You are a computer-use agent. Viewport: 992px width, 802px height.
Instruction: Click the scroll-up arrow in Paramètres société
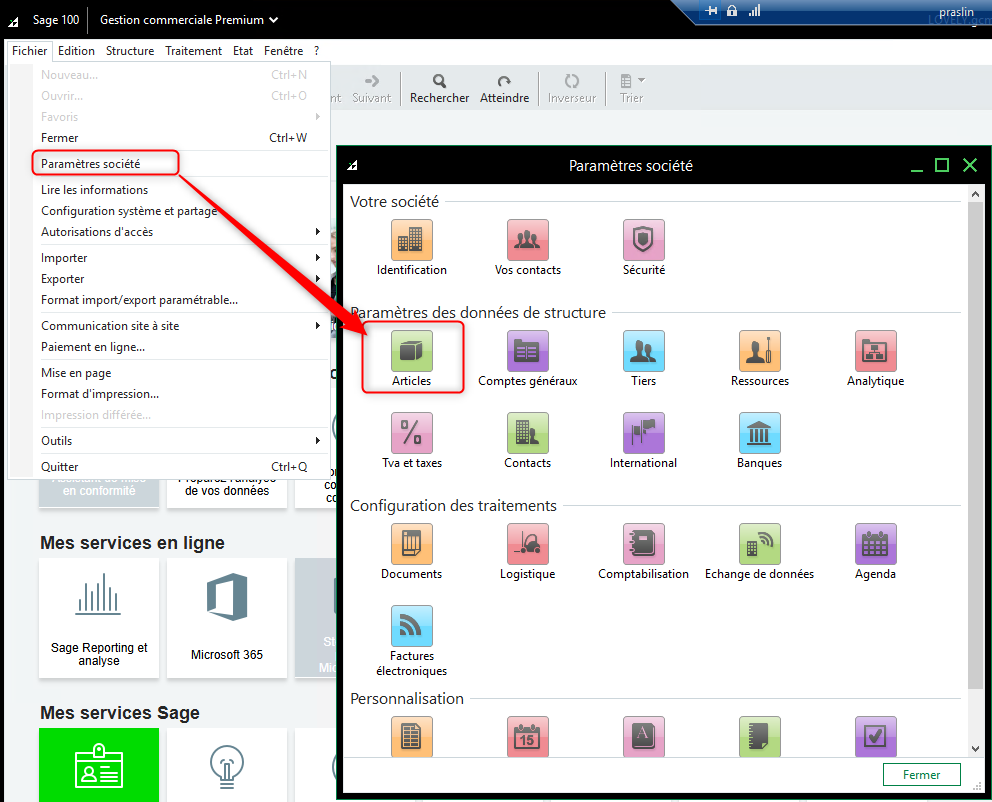pyautogui.click(x=975, y=194)
